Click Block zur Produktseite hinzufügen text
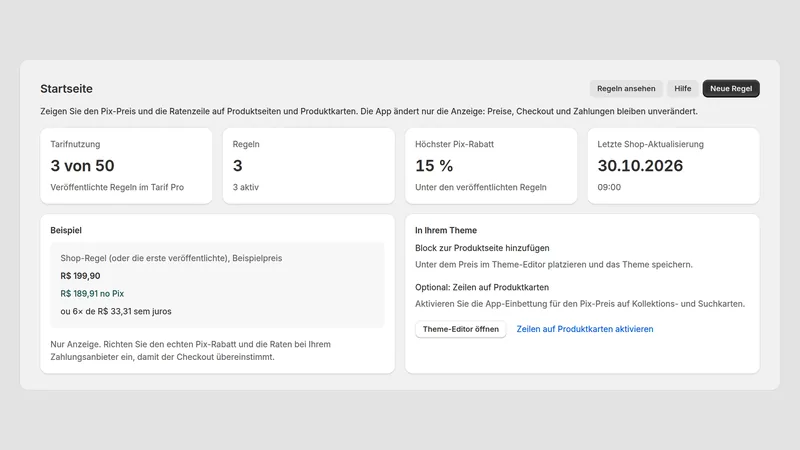 pyautogui.click(x=482, y=248)
